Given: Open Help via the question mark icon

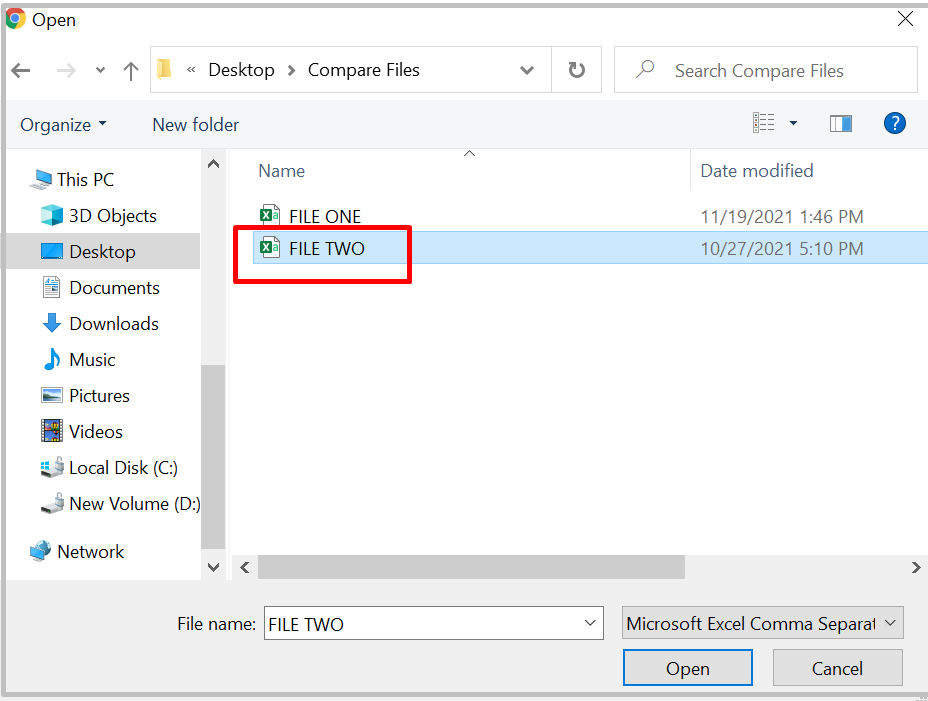Looking at the screenshot, I should pos(895,123).
